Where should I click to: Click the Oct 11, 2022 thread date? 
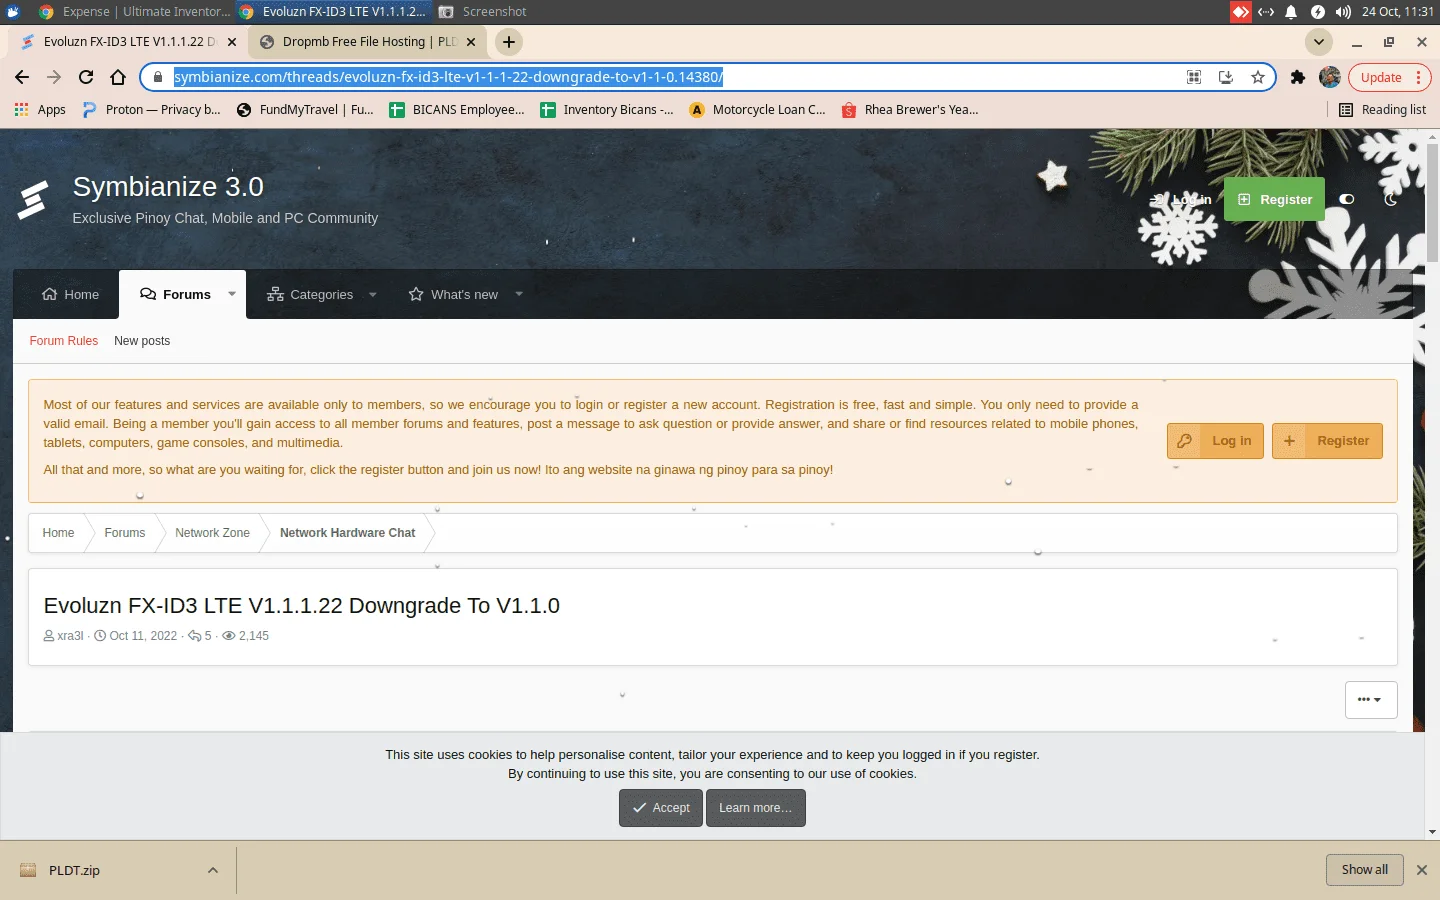143,636
